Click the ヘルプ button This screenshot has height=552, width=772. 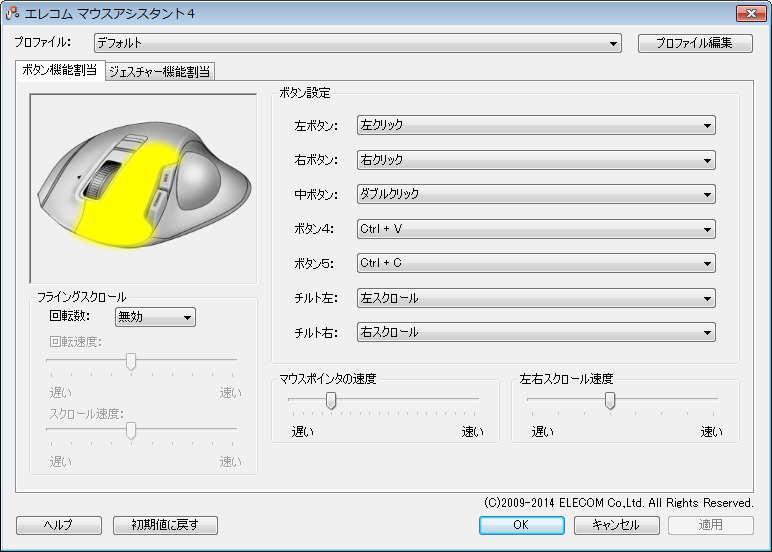point(59,525)
